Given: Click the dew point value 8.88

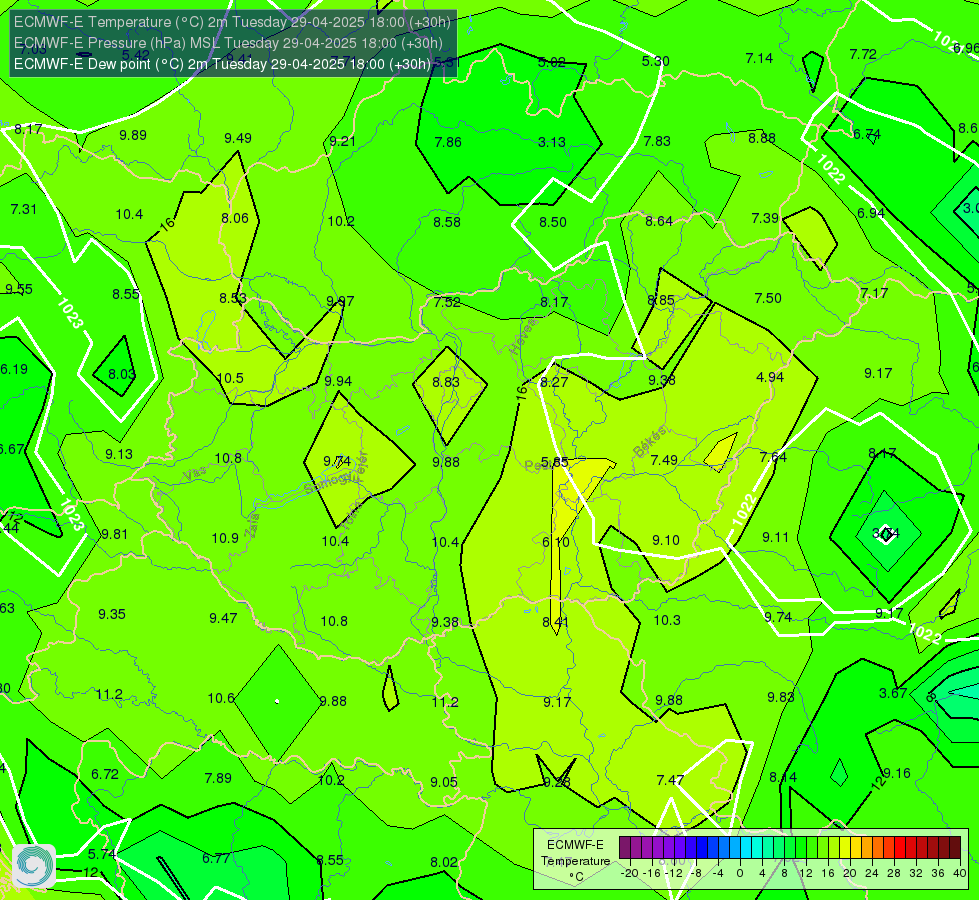Looking at the screenshot, I should coord(762,138).
